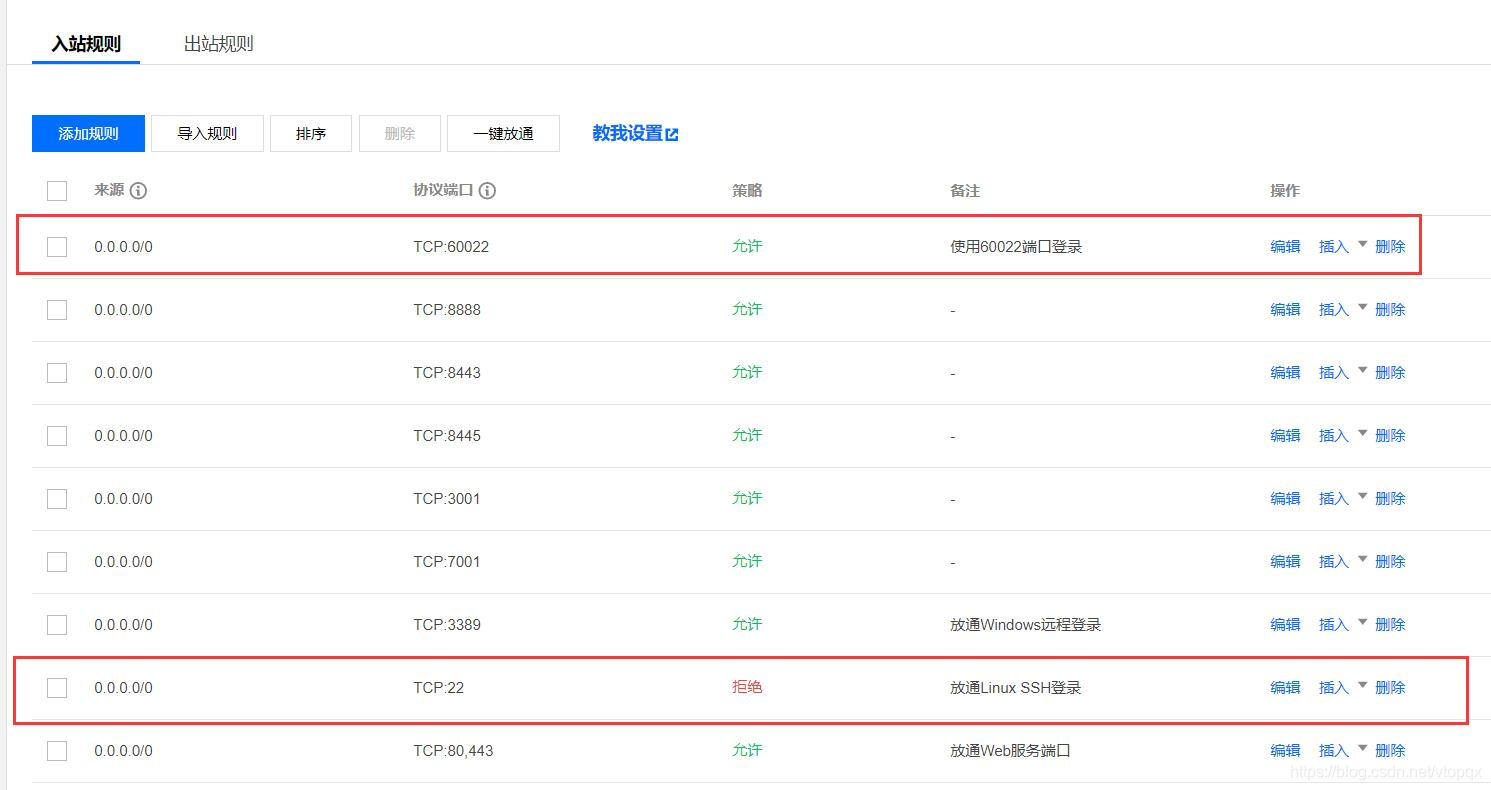Select the checkbox for TCP:60022 rule
The height and width of the screenshot is (790, 1491).
[57, 247]
